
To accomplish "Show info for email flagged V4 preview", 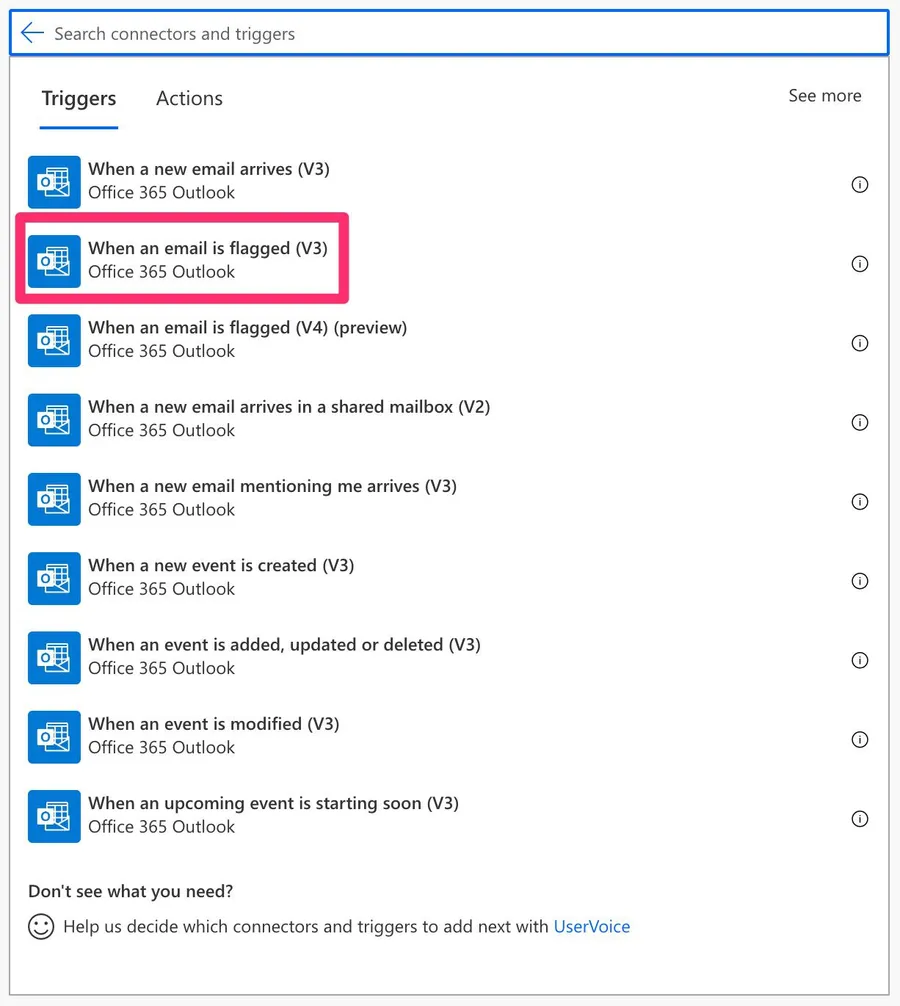I will (x=859, y=343).
